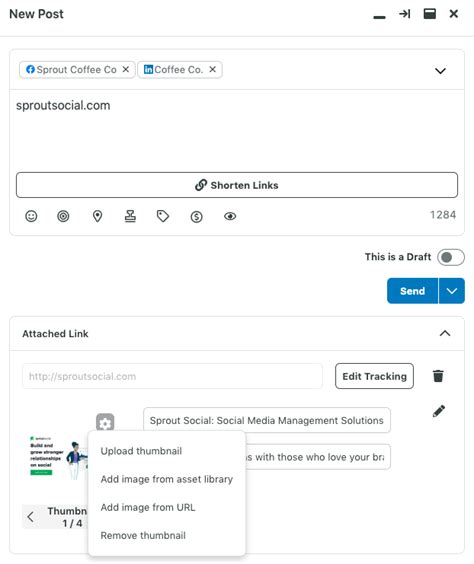The image size is (474, 564).
Task: Click the dollar sign boost icon
Action: (196, 217)
